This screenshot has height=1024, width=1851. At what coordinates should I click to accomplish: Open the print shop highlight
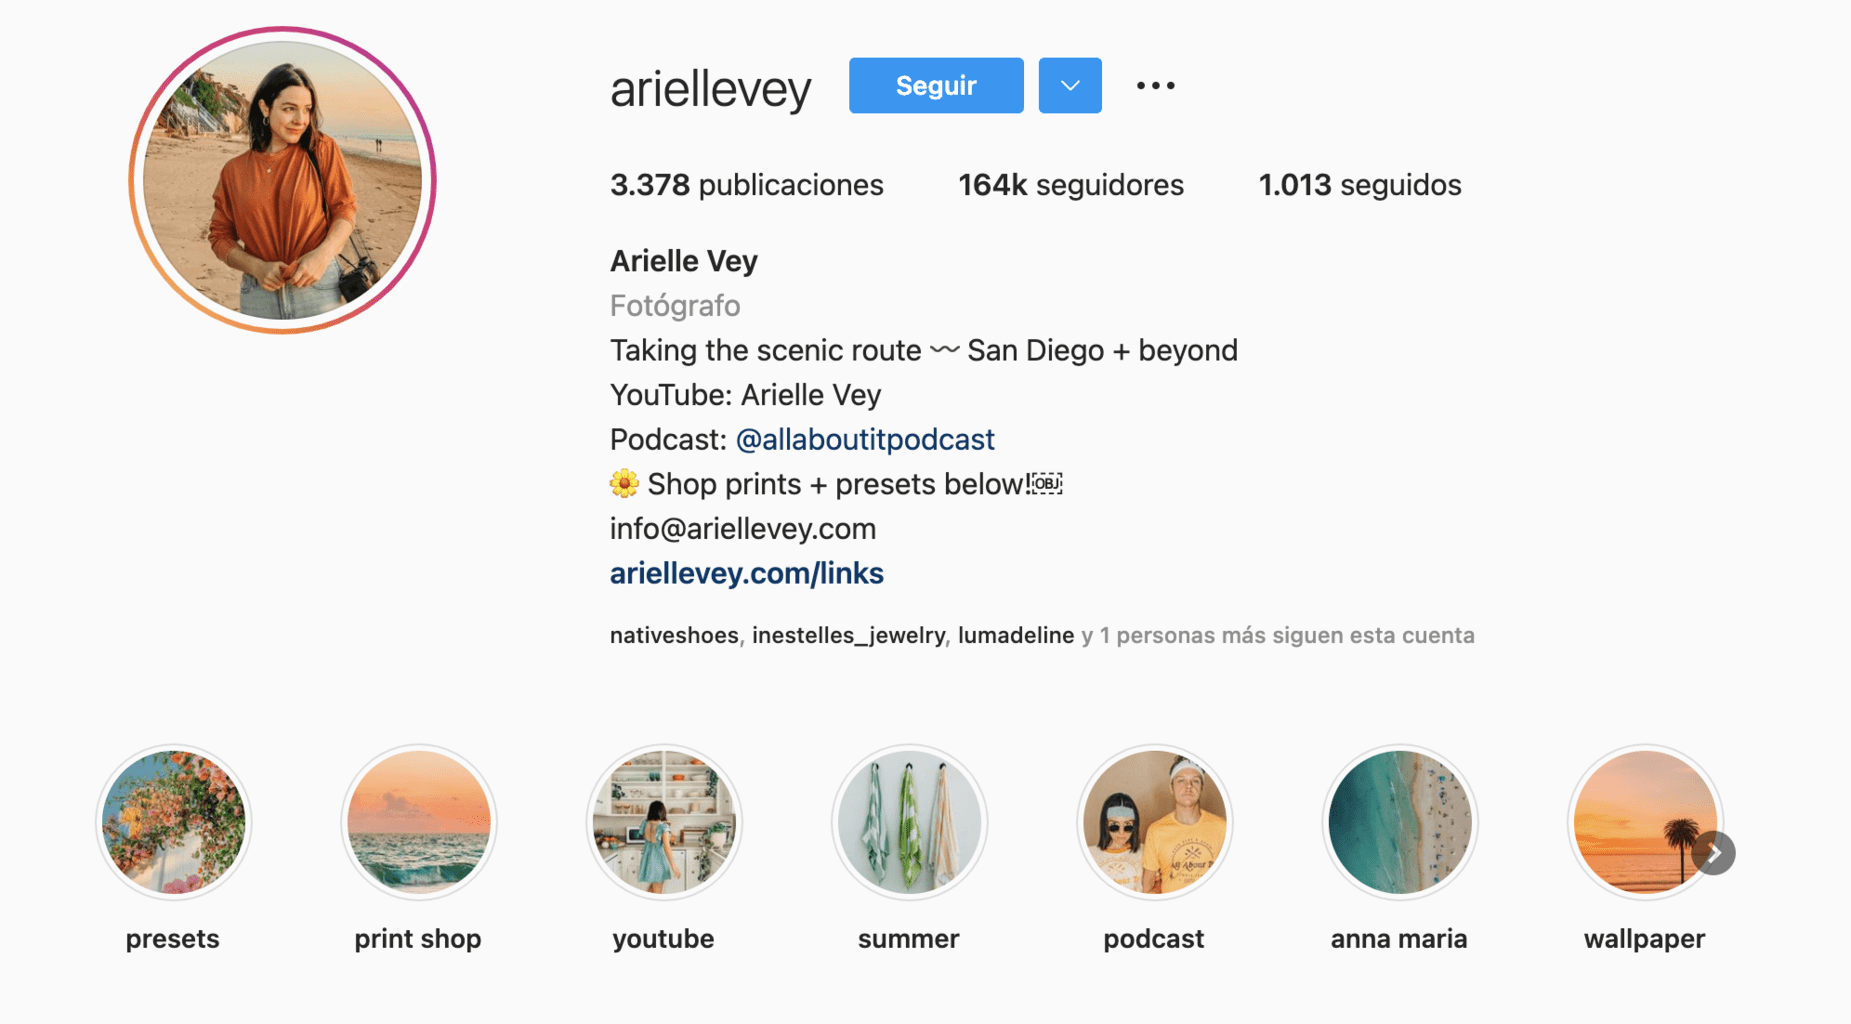pos(418,822)
